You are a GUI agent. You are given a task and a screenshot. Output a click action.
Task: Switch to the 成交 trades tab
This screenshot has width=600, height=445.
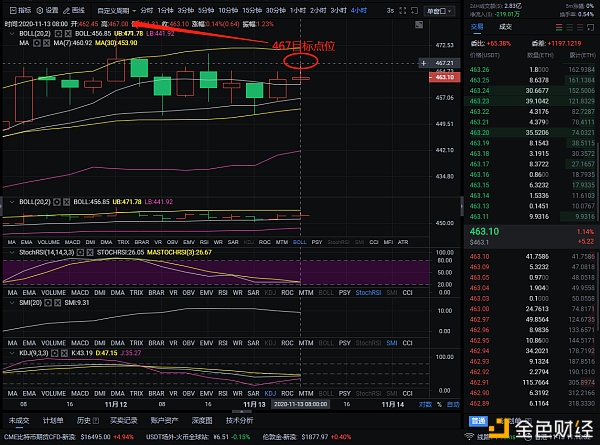coord(505,27)
